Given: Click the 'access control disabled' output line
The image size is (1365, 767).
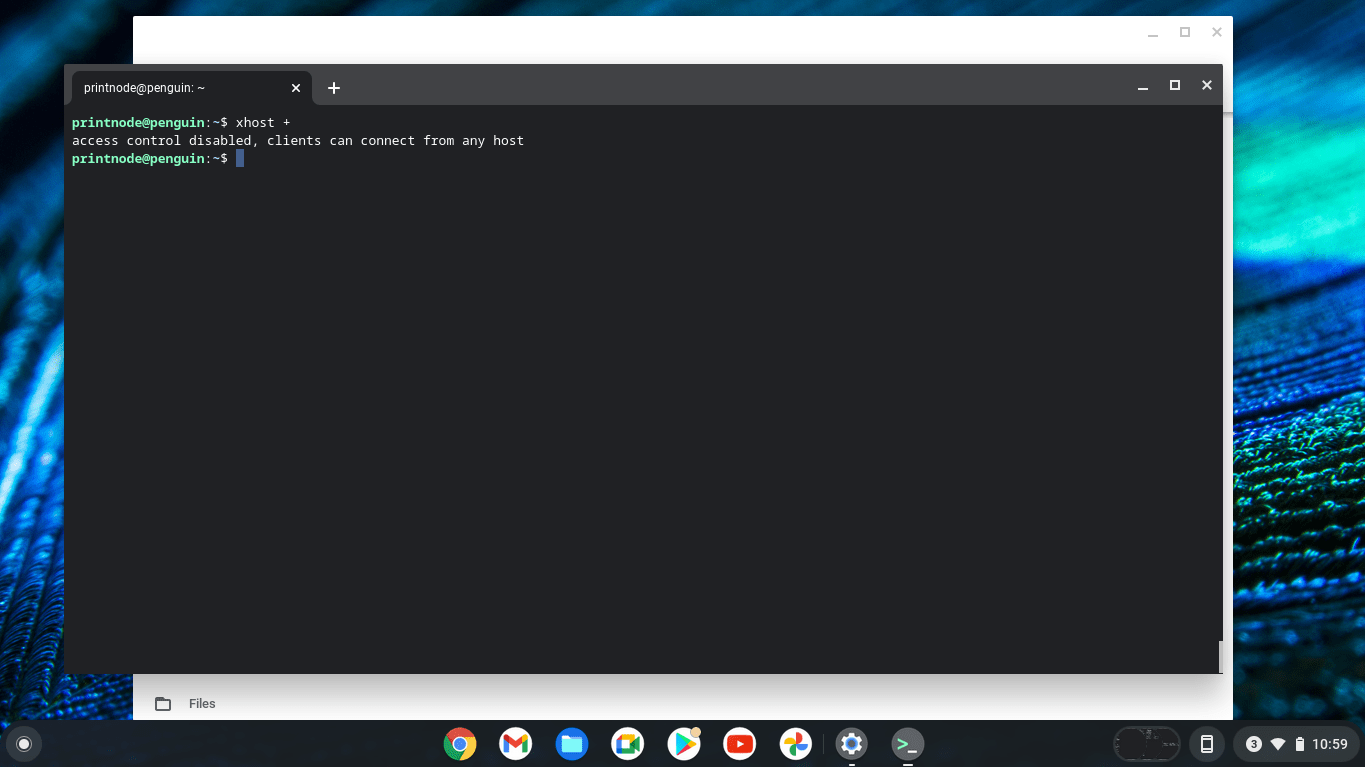Looking at the screenshot, I should [298, 141].
